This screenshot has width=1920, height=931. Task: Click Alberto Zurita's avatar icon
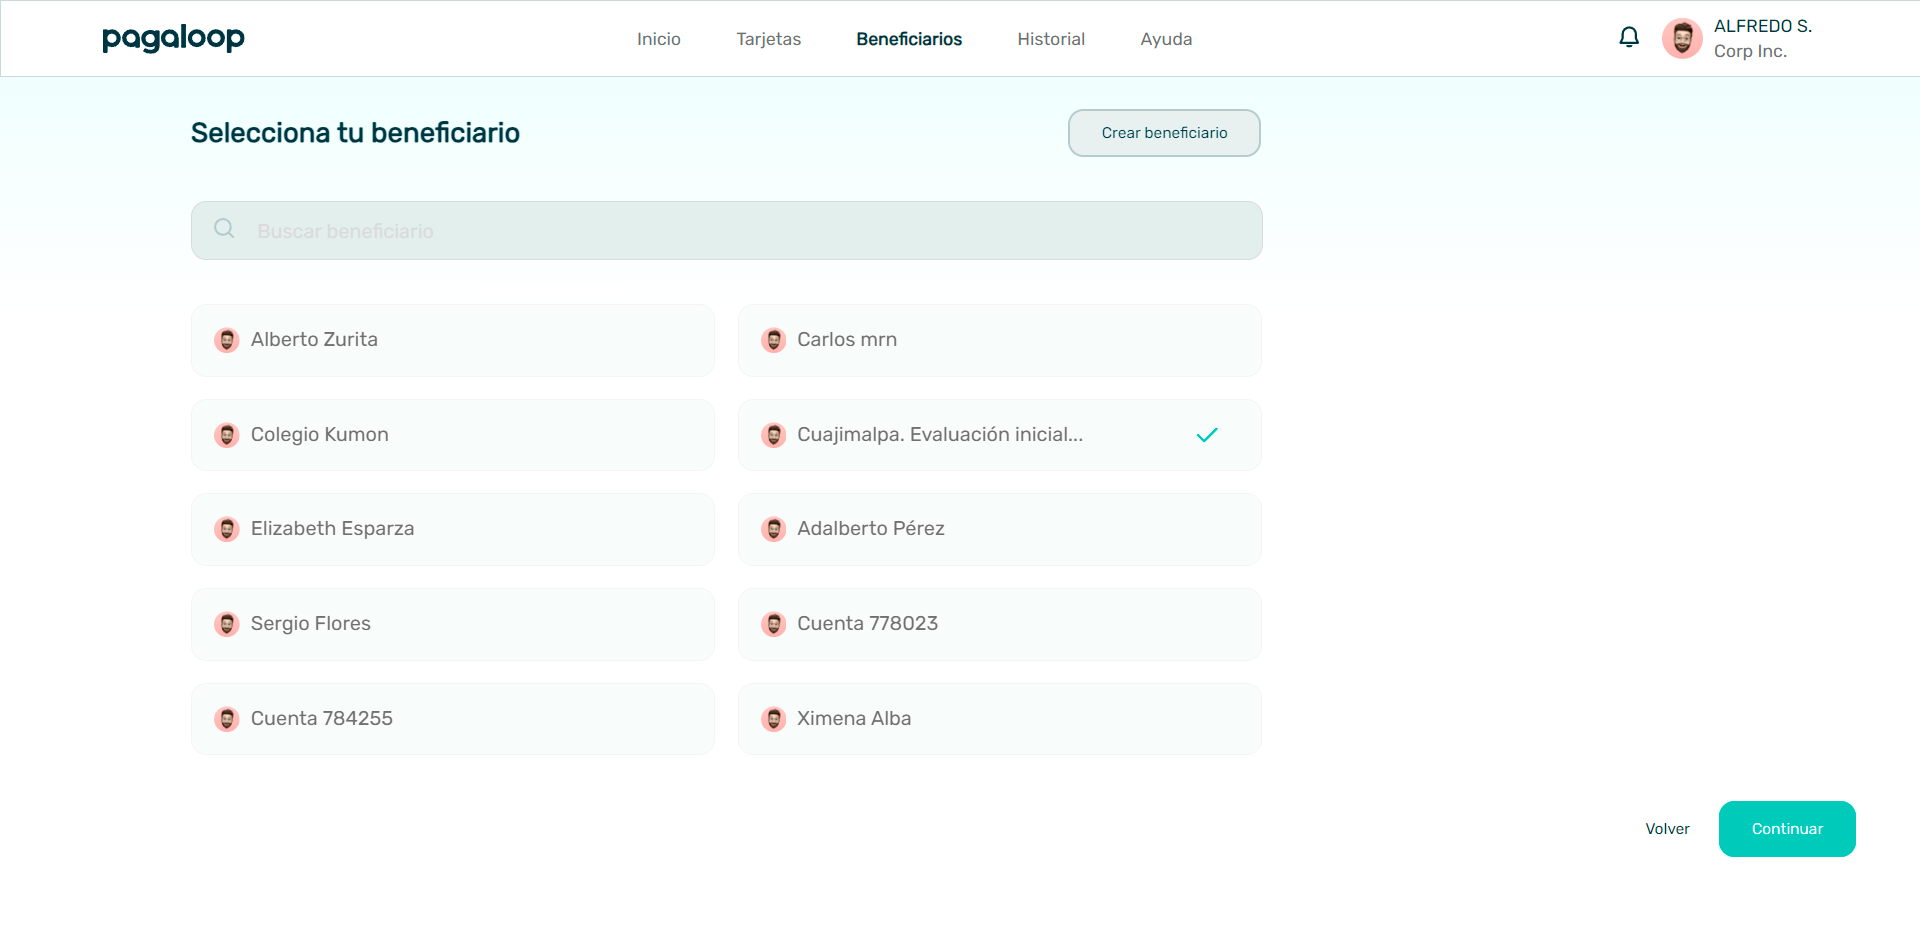tap(227, 340)
